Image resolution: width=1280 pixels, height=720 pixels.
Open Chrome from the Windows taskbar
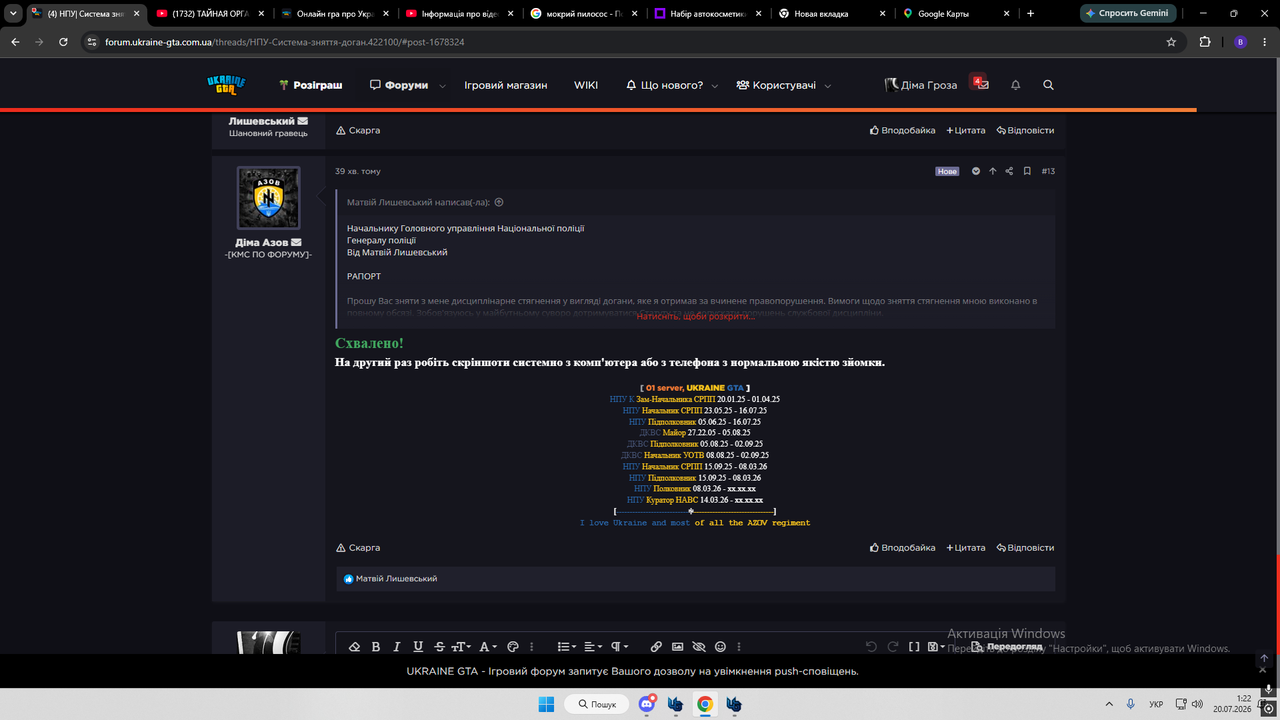[x=705, y=704]
